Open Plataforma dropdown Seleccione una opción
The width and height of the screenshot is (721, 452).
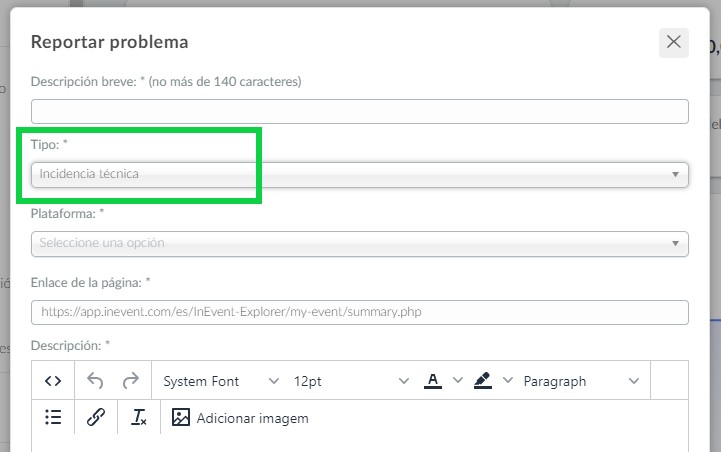coord(360,244)
